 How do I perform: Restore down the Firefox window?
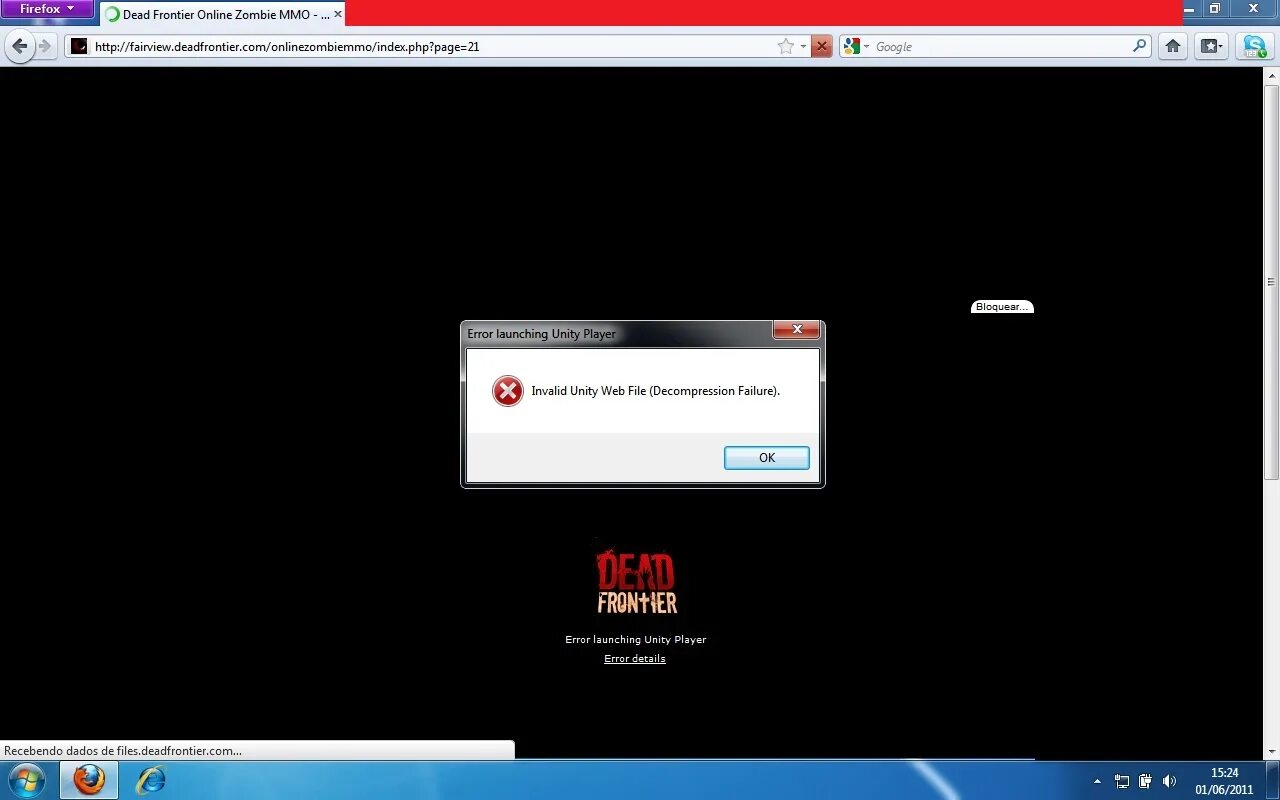click(x=1215, y=8)
